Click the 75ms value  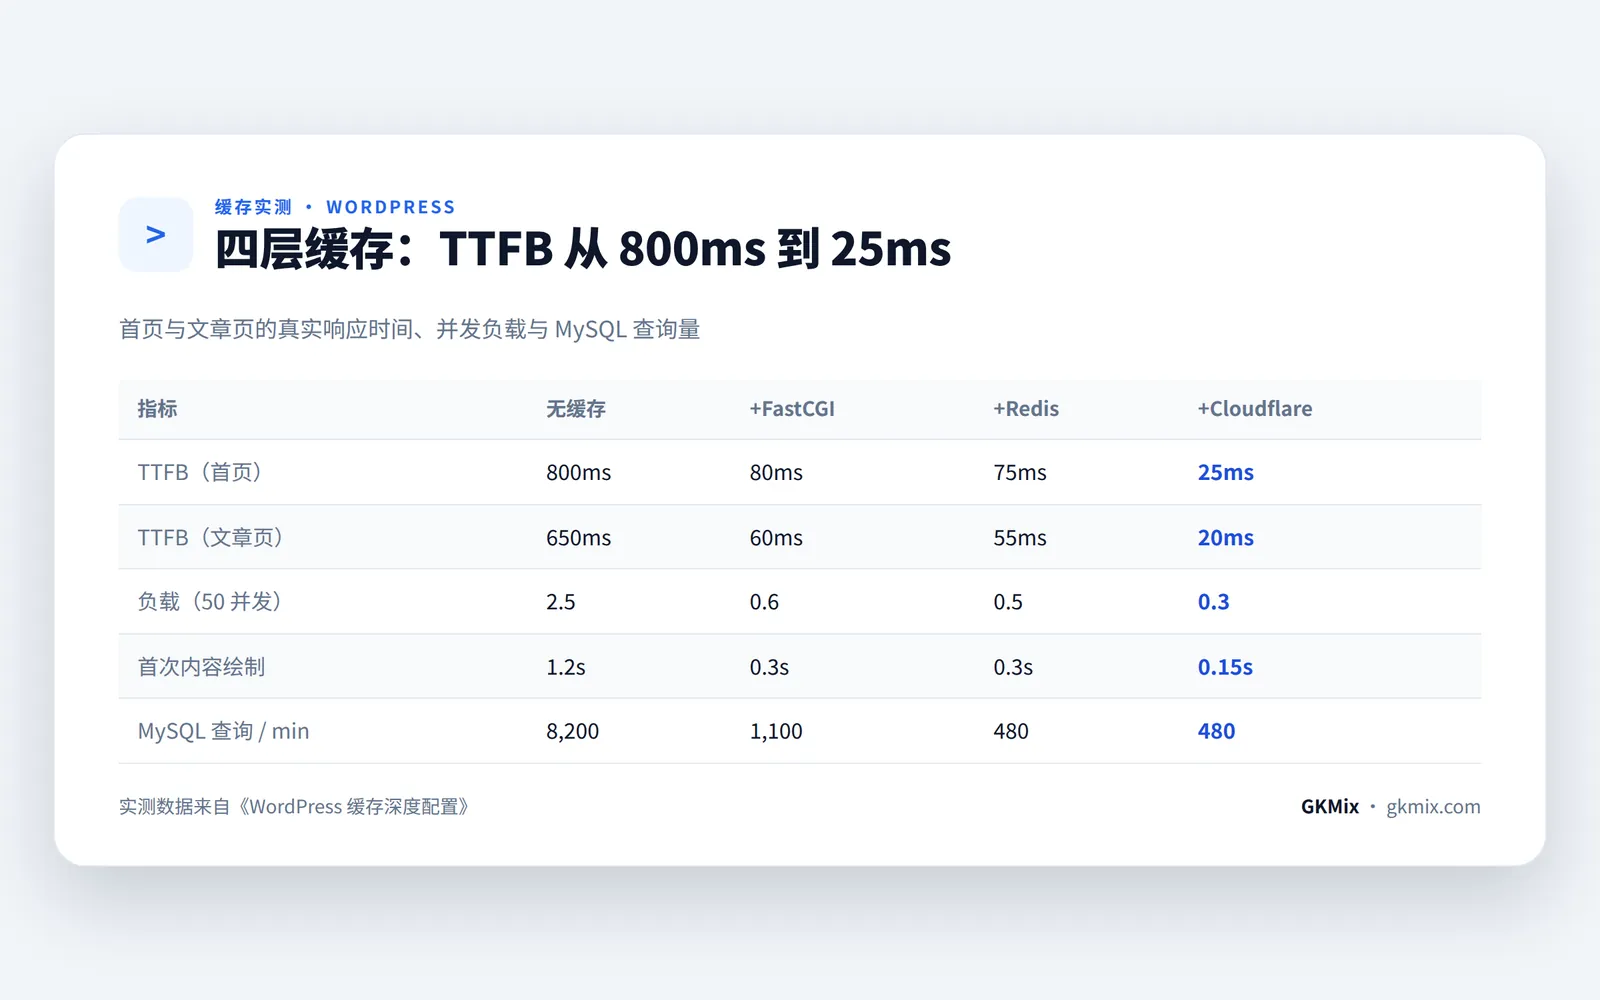1020,472
